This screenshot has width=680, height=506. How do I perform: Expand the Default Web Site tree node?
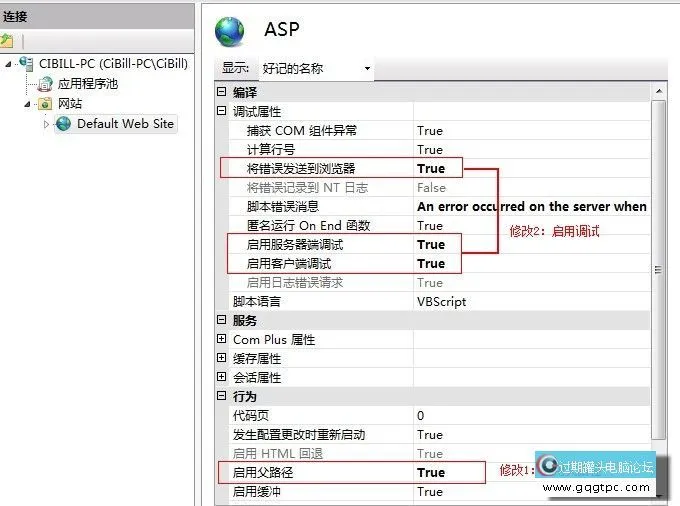pos(45,124)
